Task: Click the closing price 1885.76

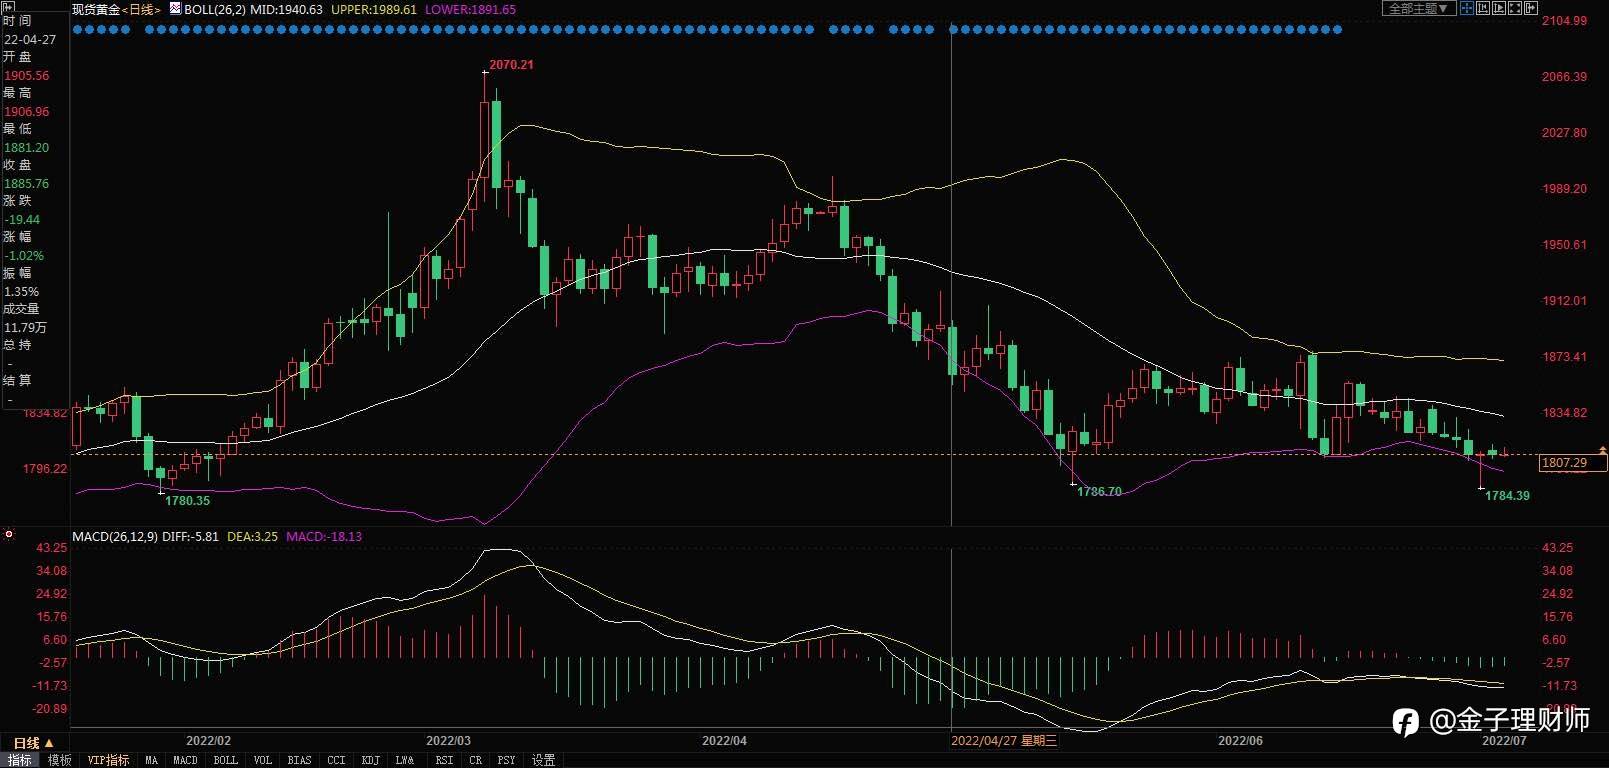Action: [x=26, y=184]
